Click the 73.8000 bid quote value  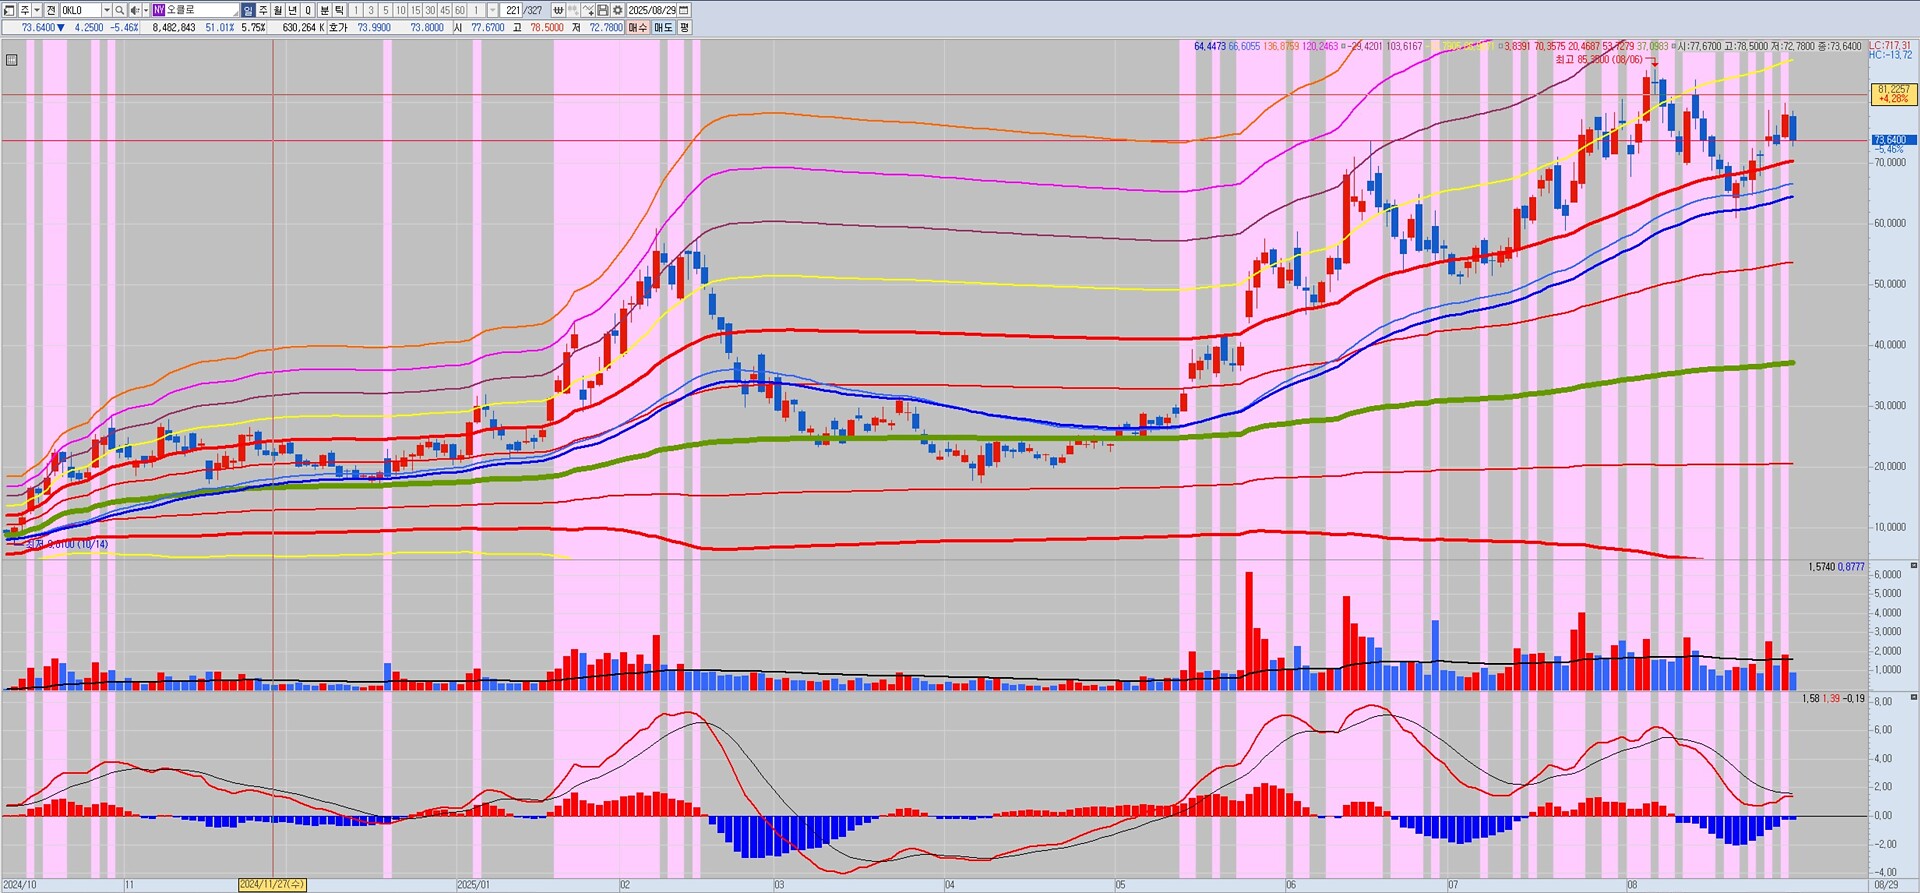tap(427, 28)
